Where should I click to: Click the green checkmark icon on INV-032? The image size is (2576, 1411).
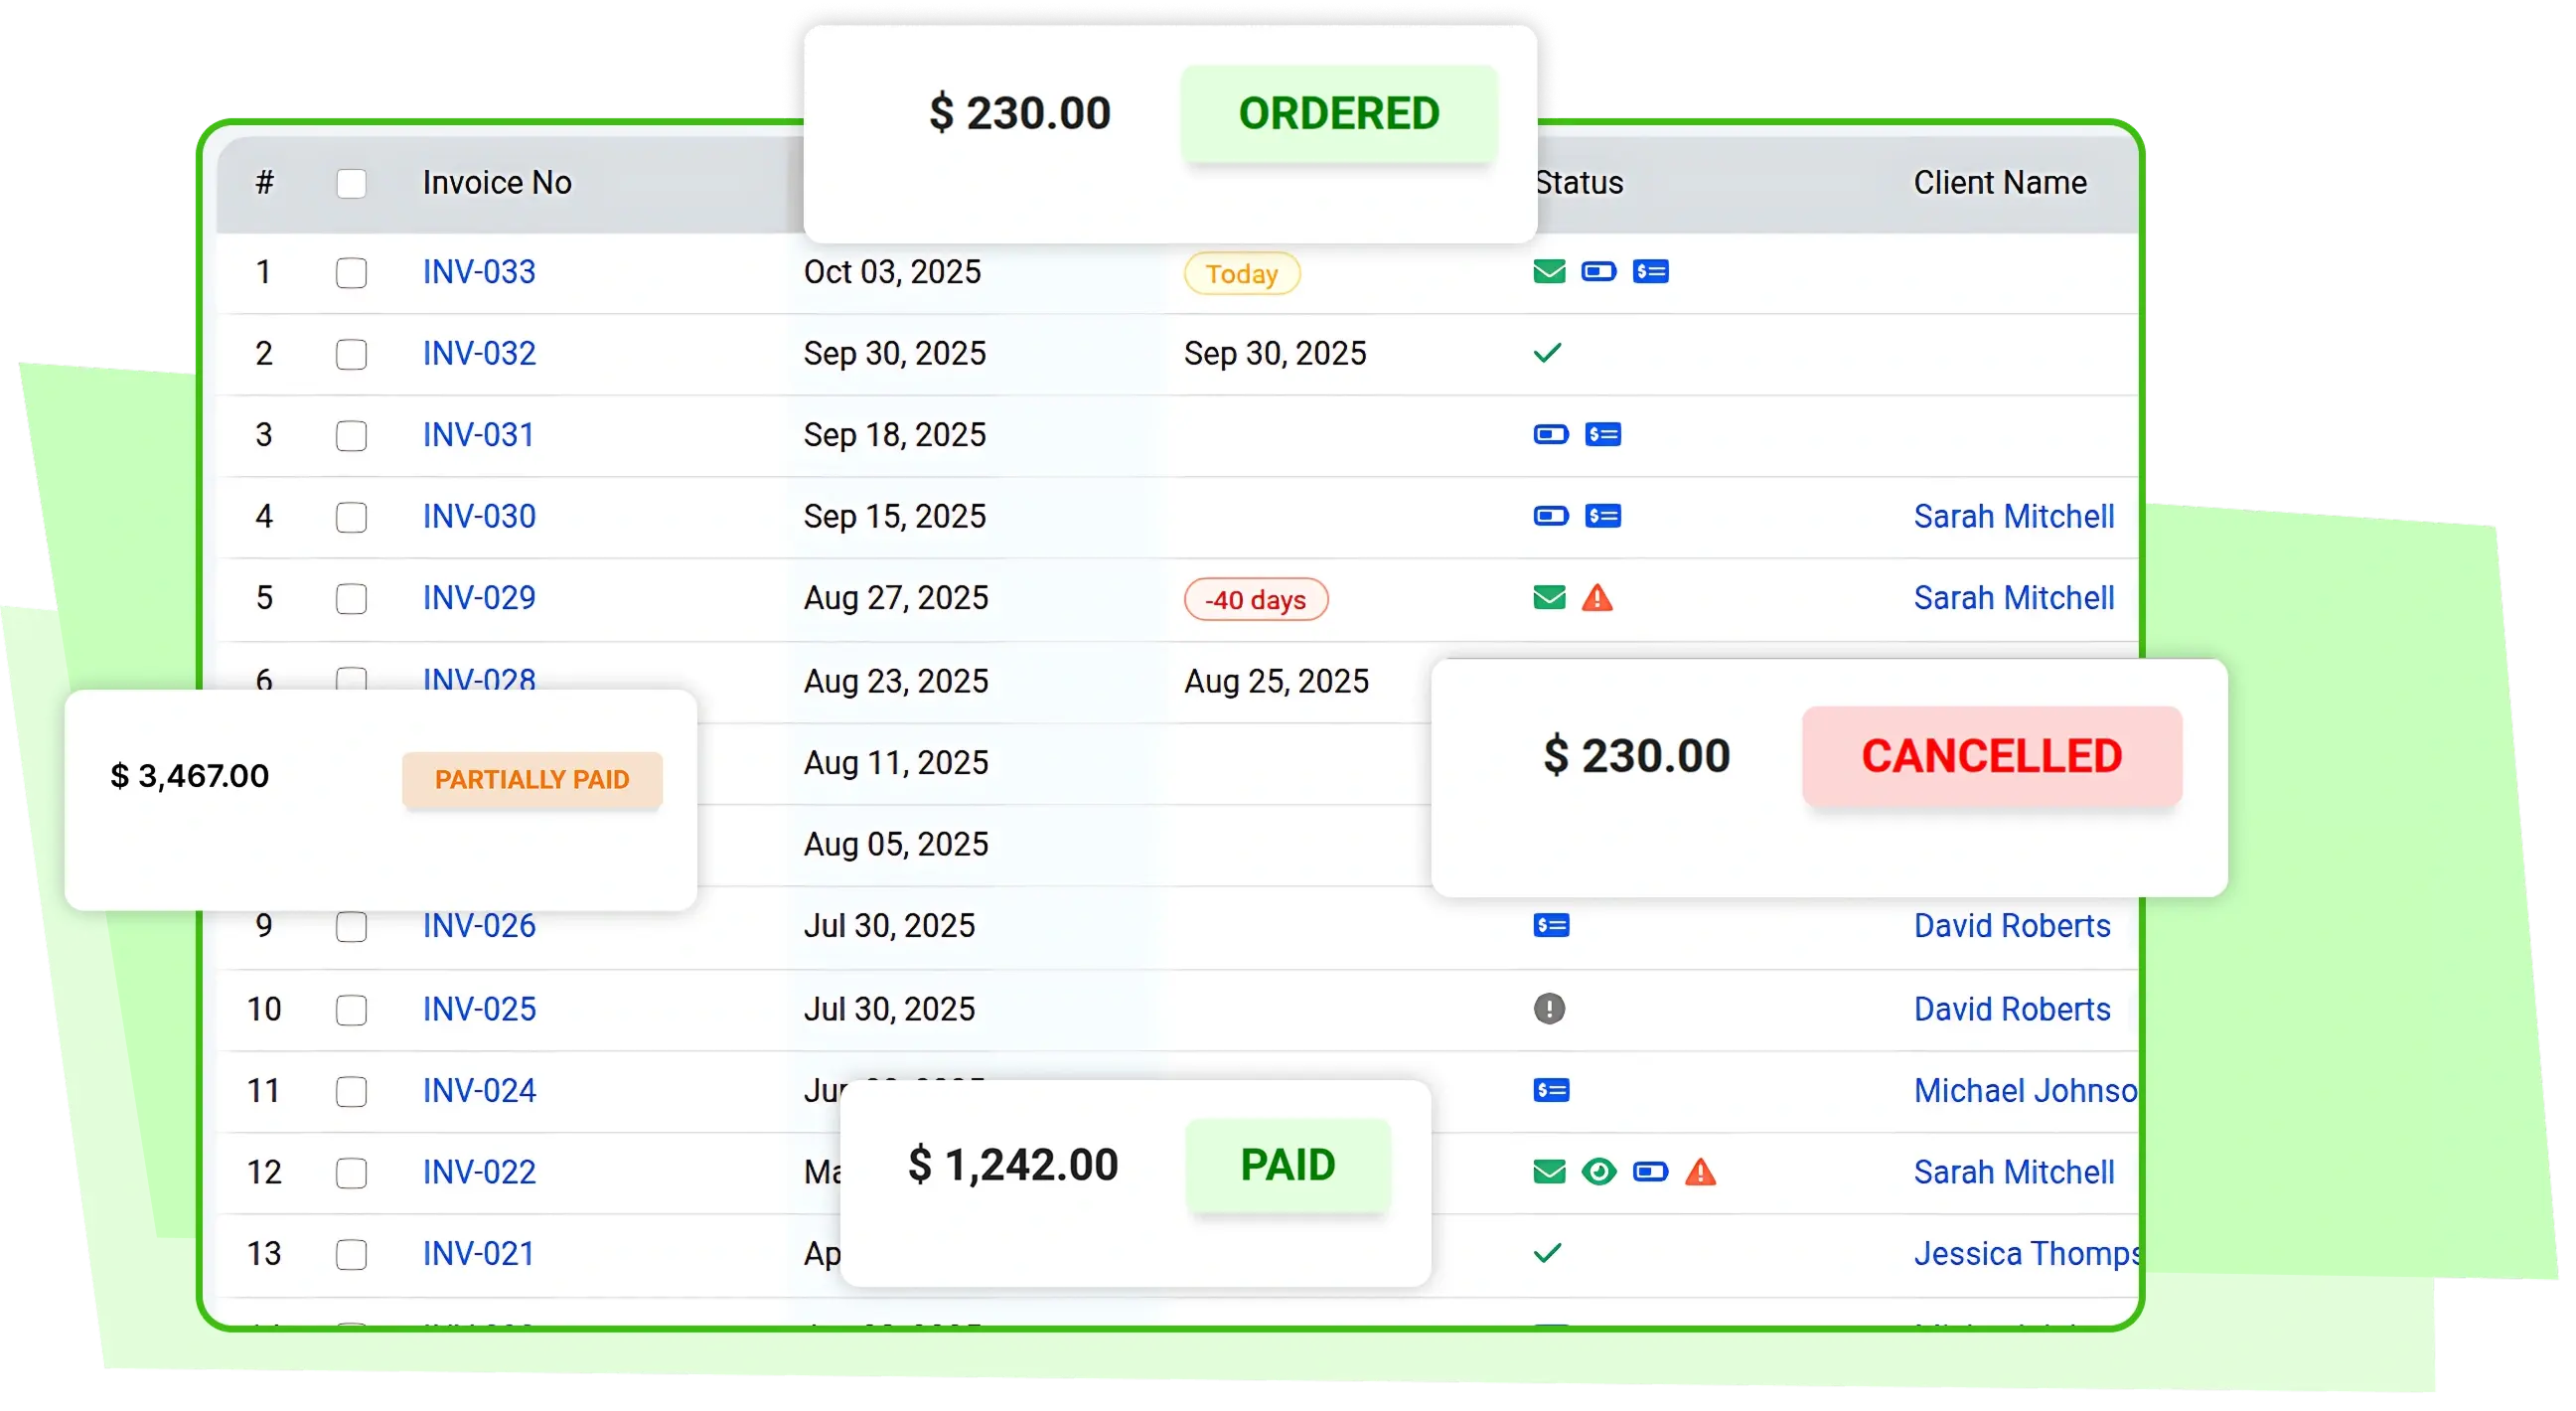pos(1549,353)
